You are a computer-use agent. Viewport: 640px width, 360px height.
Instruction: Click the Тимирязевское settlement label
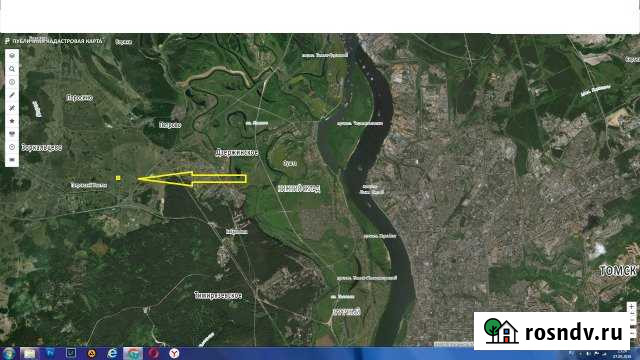[x=218, y=296]
